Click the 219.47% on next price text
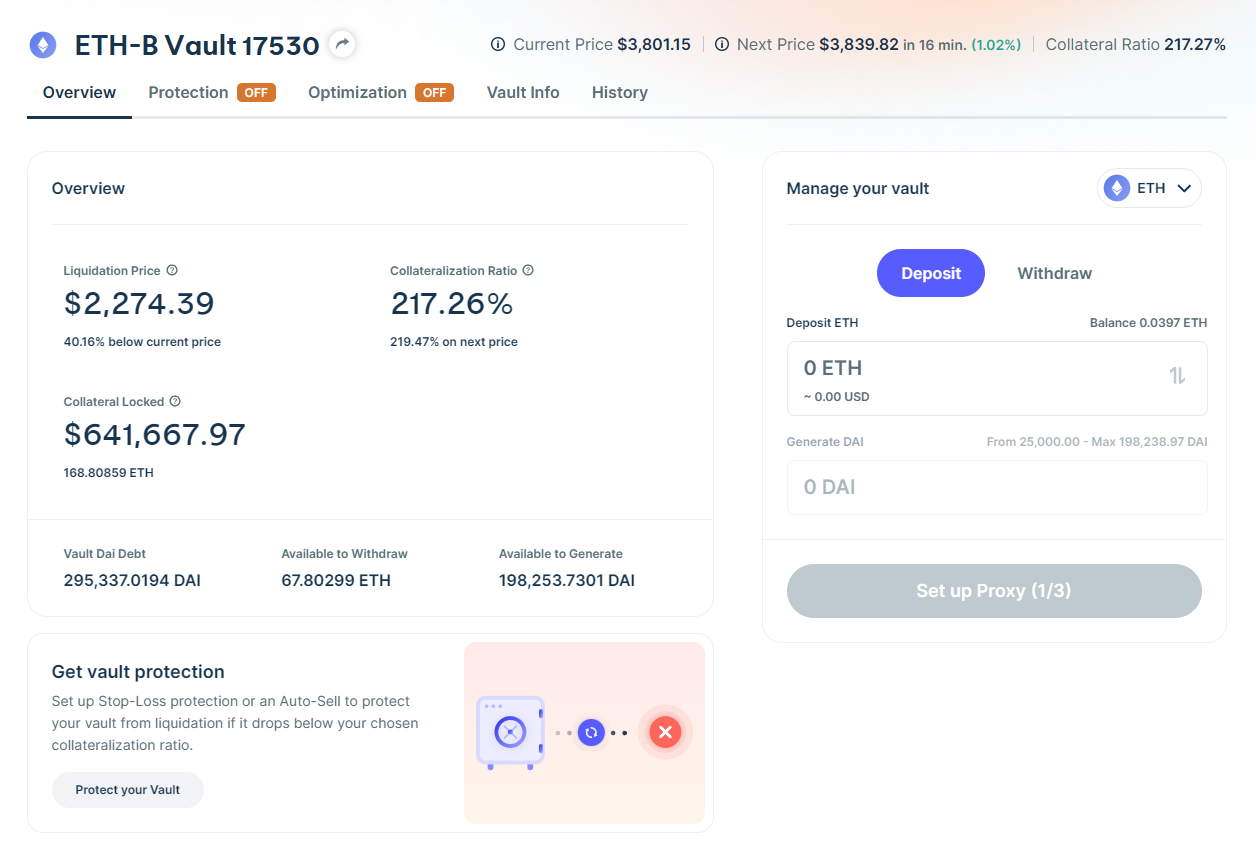1256x857 pixels. tap(454, 342)
